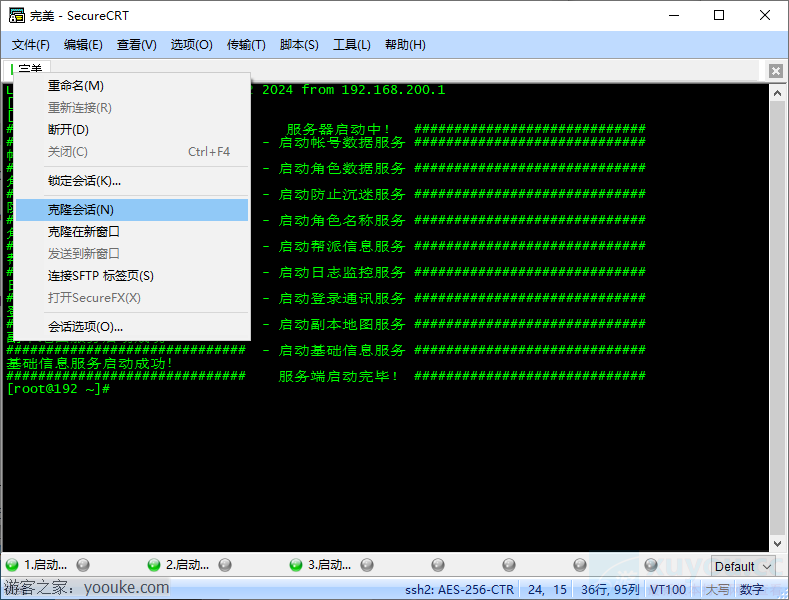Select 克隆会话(N) from context menu
This screenshot has height=600, width=789.
tap(81, 210)
